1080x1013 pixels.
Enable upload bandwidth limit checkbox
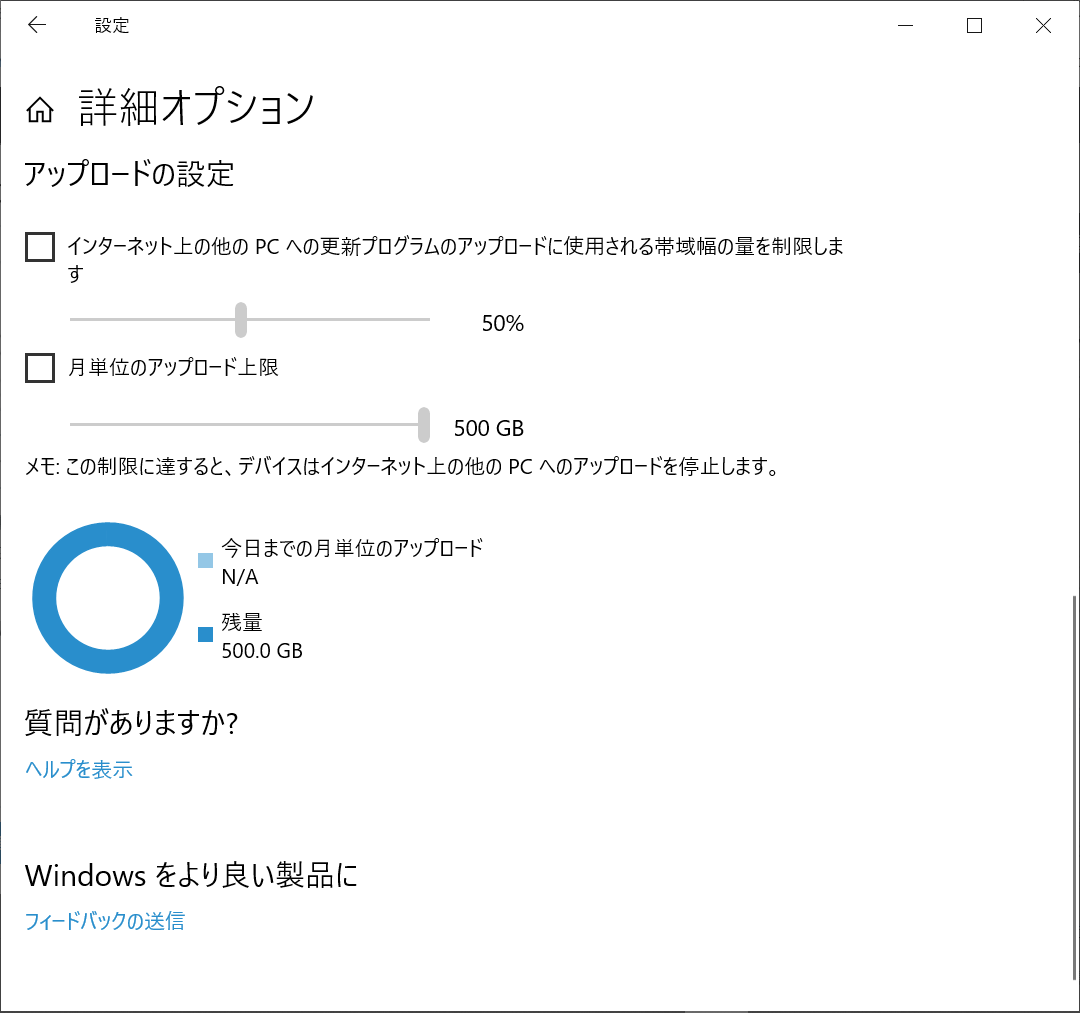click(40, 247)
